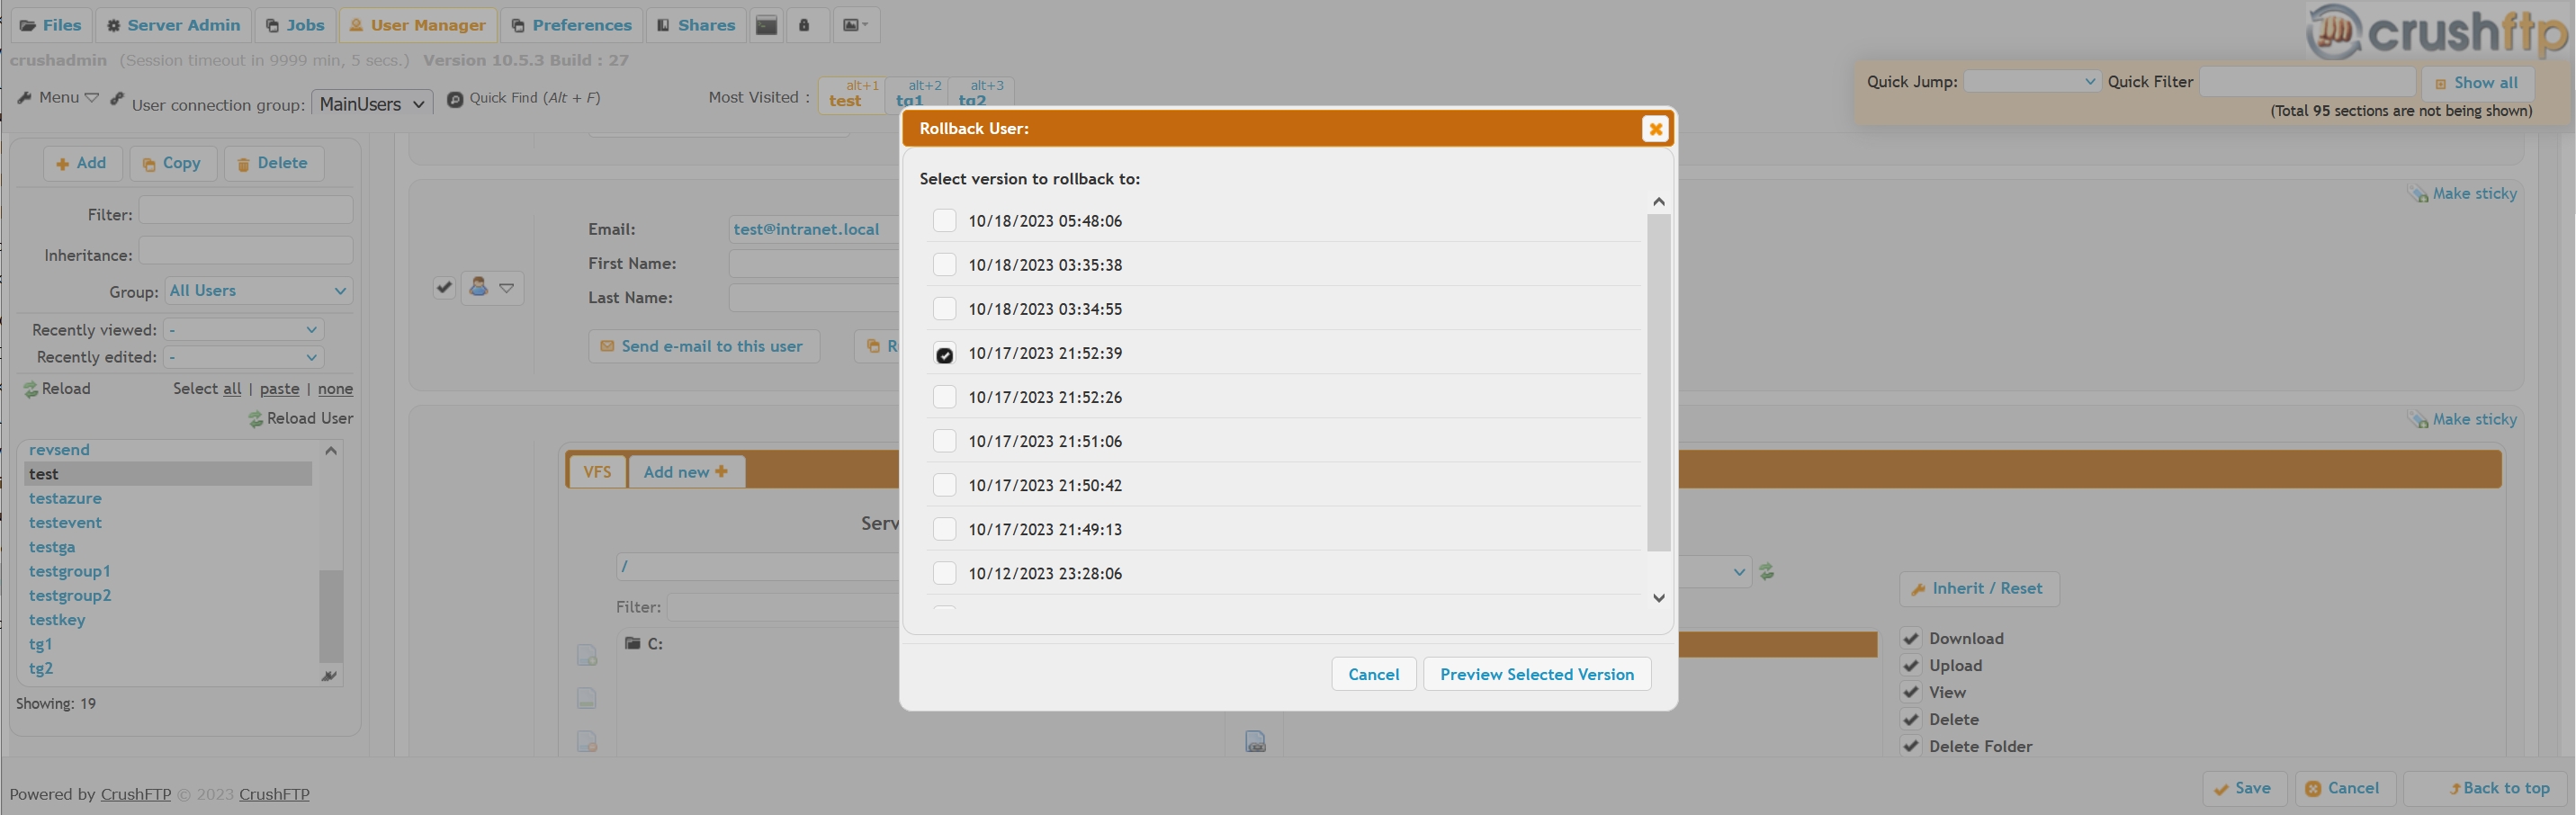Click the user list scrollbar thumb
This screenshot has height=815, width=2576.
point(330,615)
